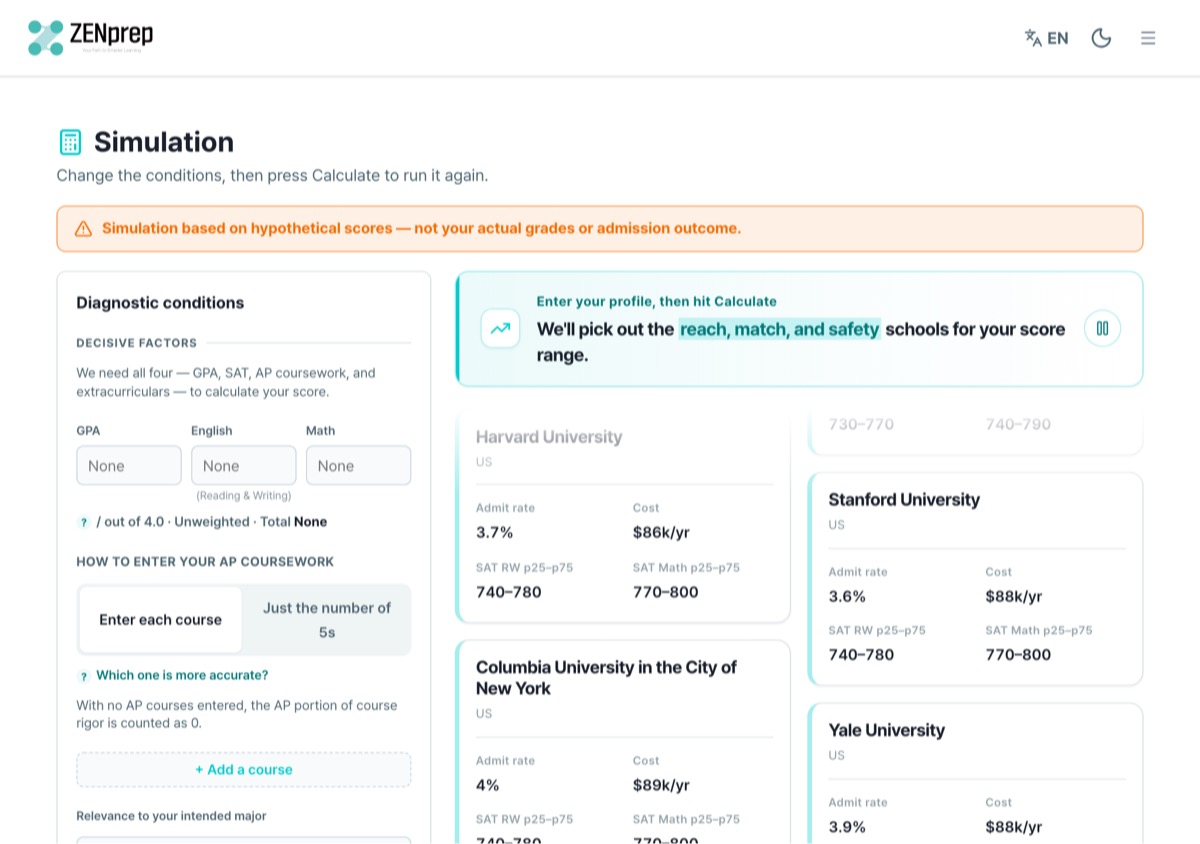Open the Columbia University card title
The image size is (1200, 844).
606,678
